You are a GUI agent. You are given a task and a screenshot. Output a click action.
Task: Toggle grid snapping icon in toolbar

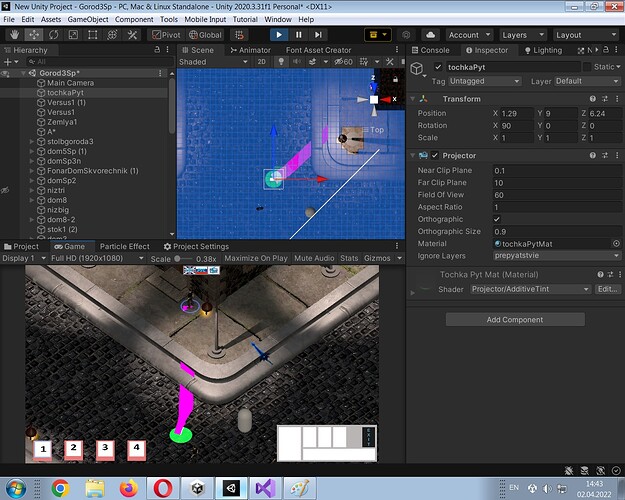coord(239,35)
